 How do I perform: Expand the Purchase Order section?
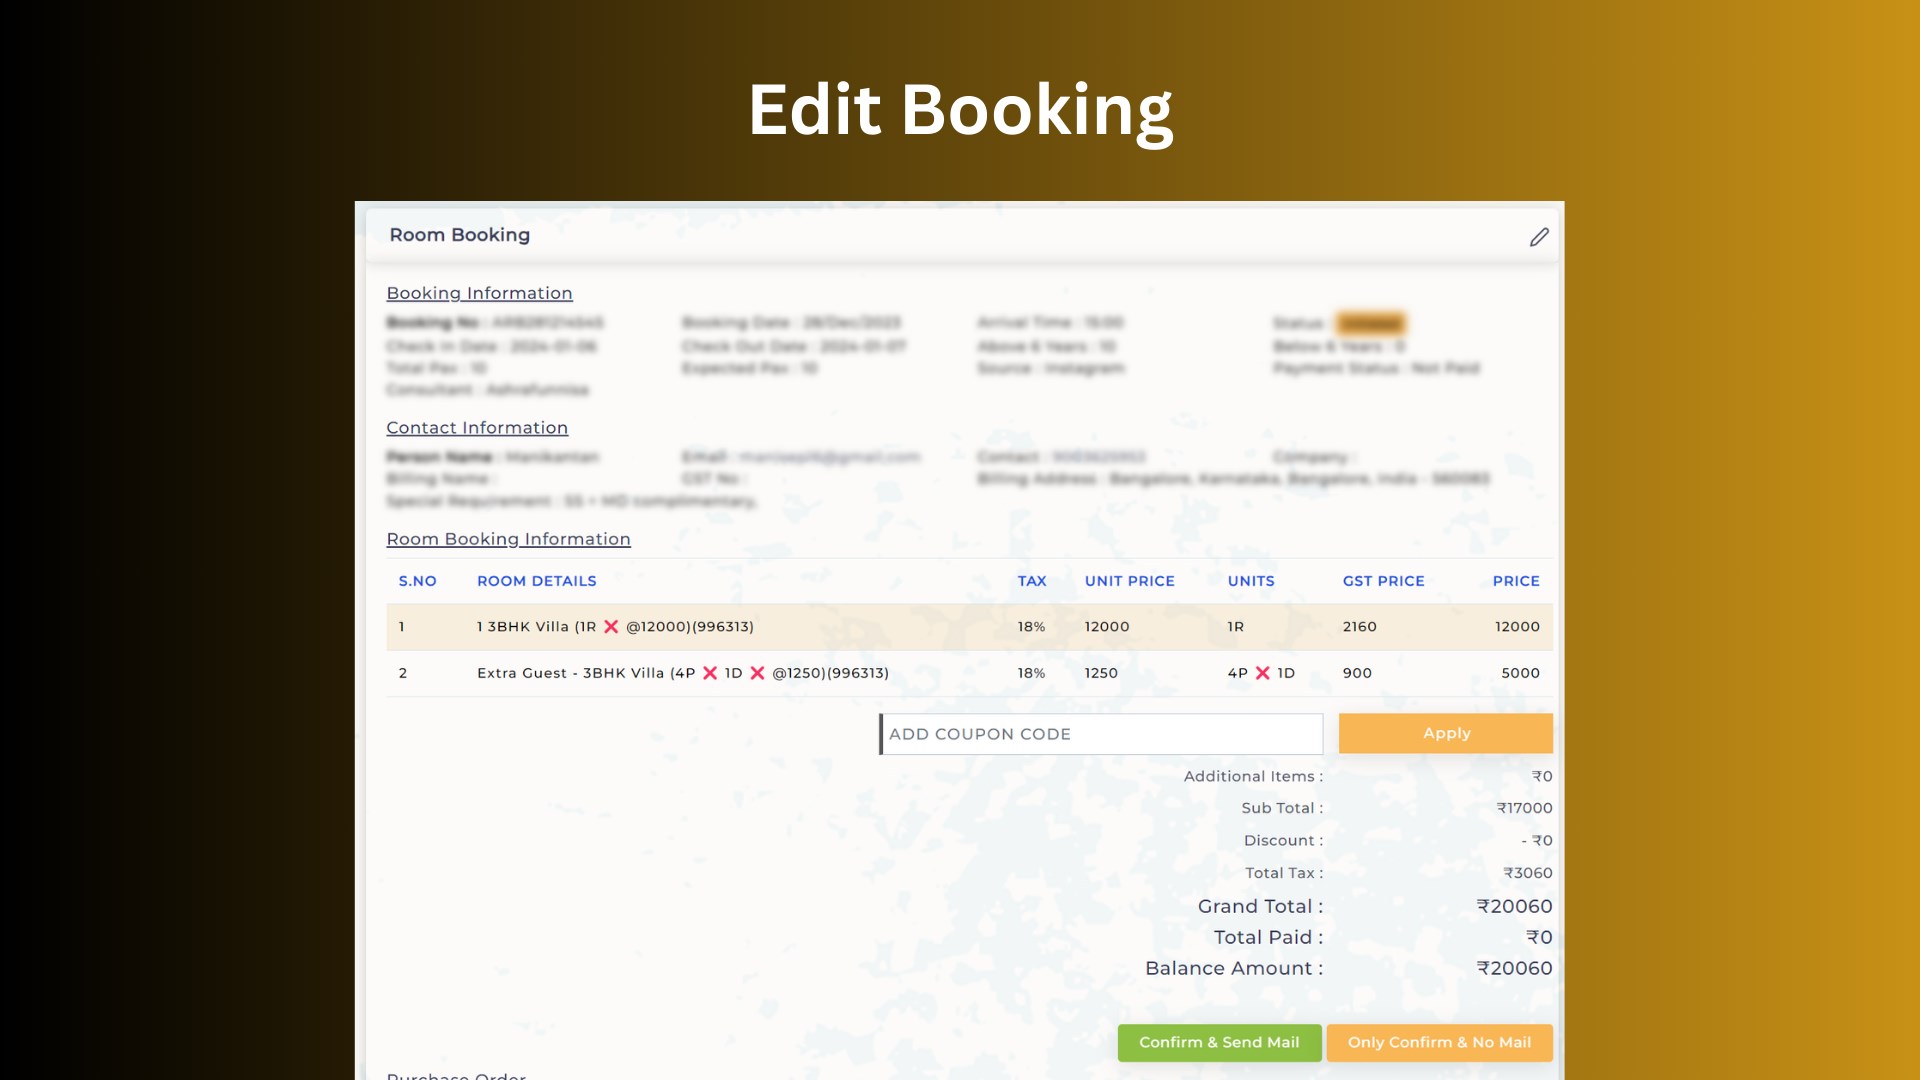[x=455, y=1075]
